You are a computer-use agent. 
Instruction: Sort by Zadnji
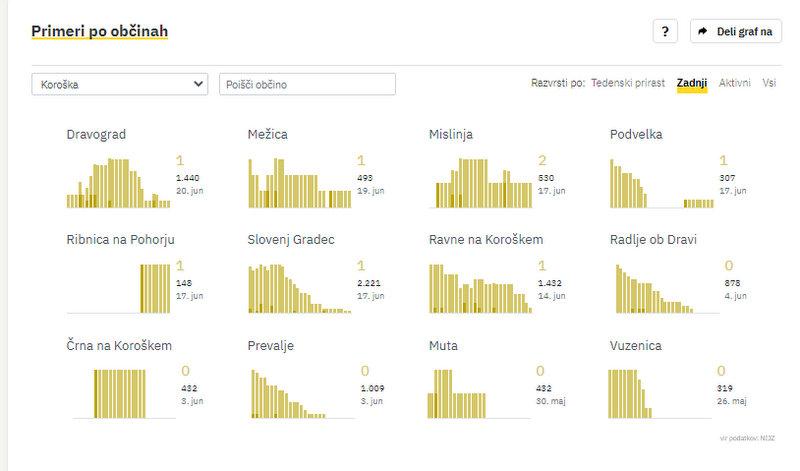(692, 84)
